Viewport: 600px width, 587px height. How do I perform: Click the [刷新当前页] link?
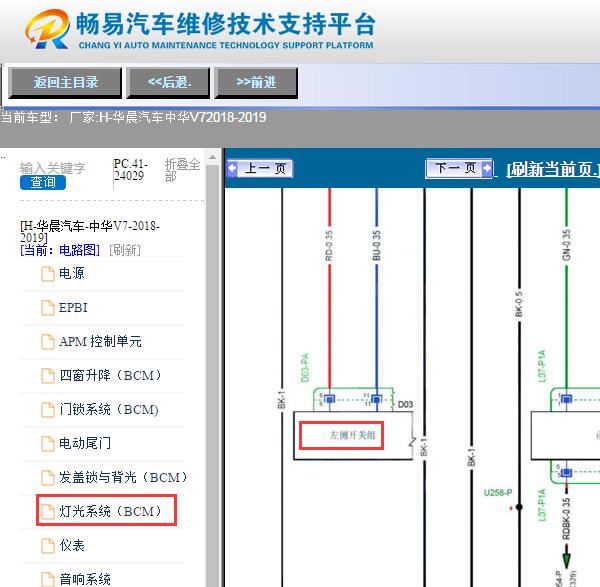553,169
